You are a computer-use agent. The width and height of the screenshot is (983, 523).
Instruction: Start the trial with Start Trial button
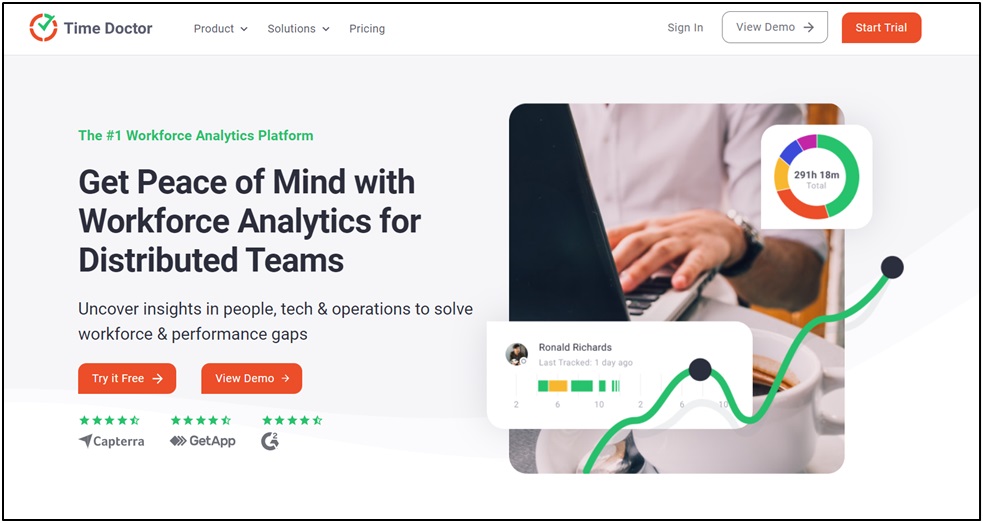point(881,28)
